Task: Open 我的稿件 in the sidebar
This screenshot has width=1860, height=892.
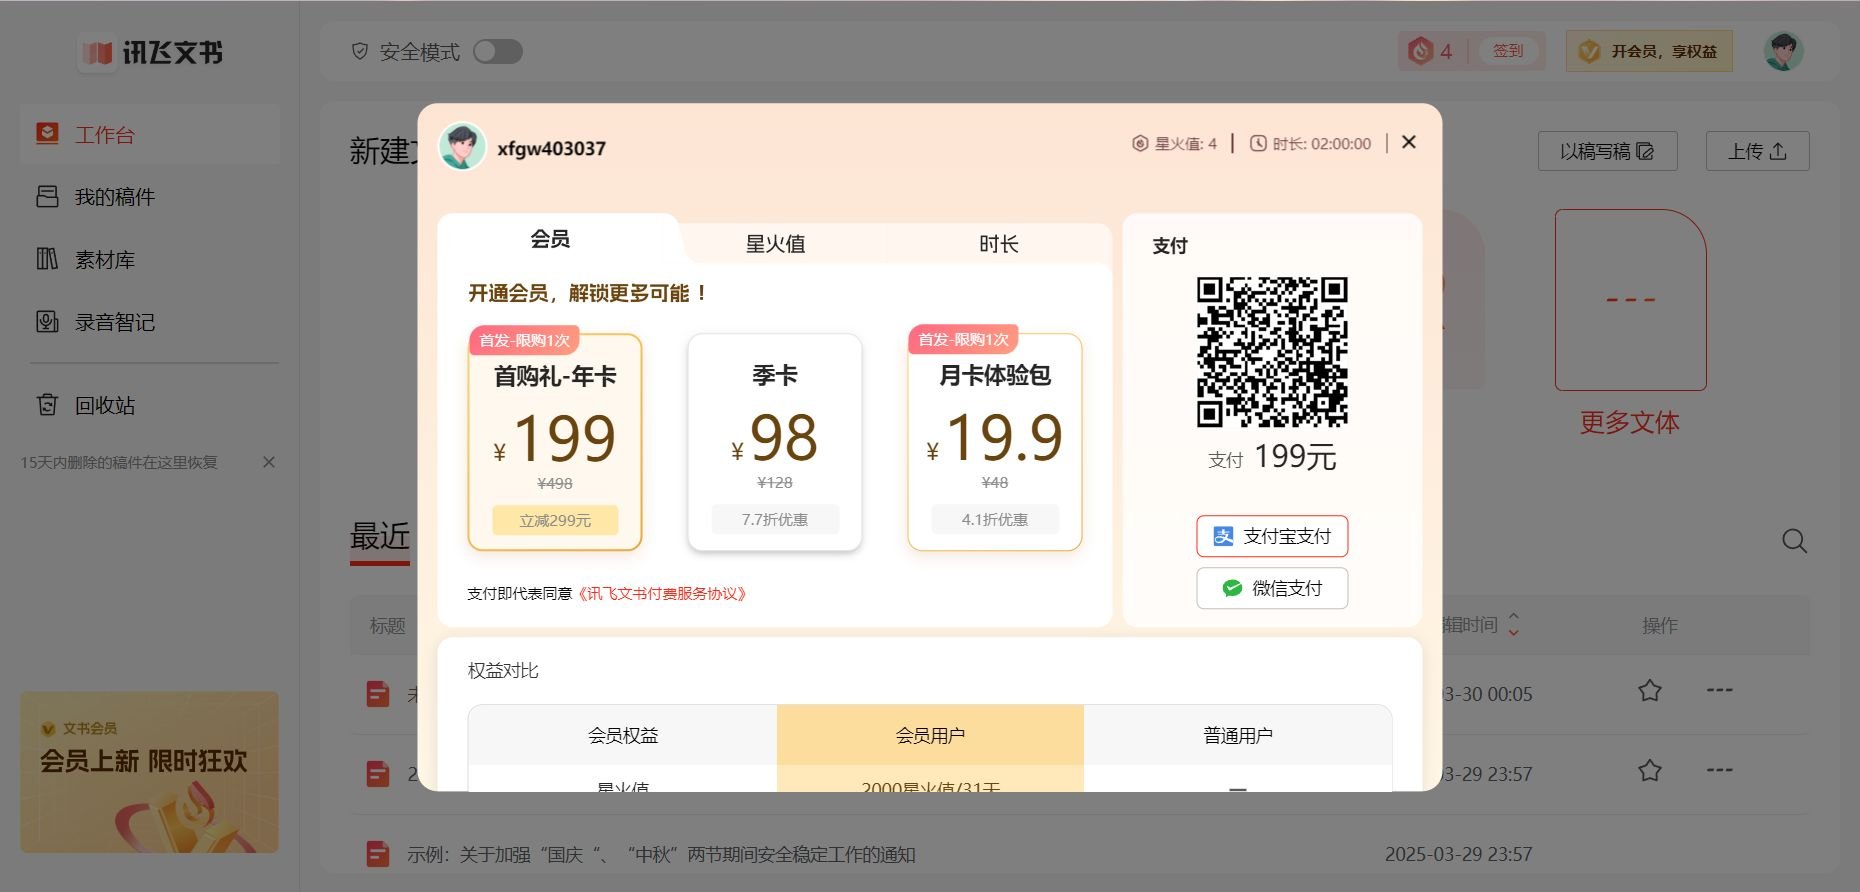Action: (150, 197)
